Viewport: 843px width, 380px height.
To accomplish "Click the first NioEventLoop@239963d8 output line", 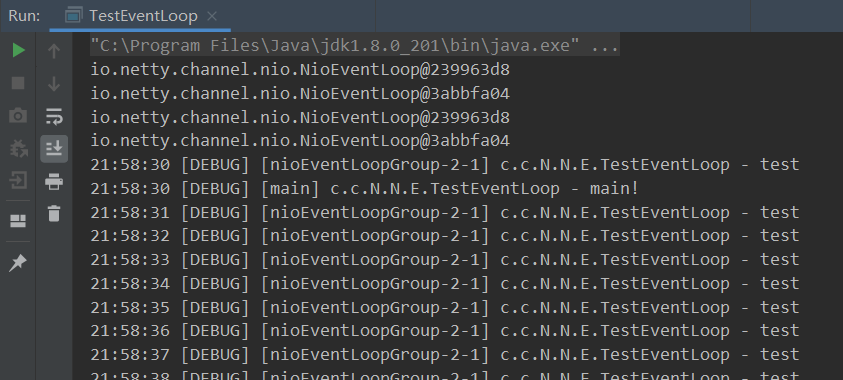I will 300,70.
